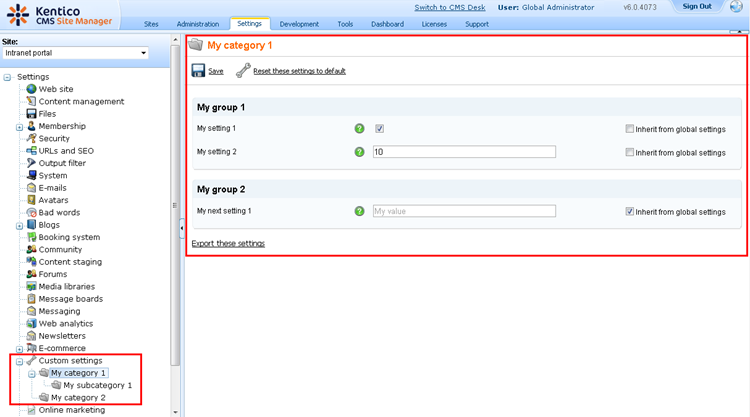This screenshot has width=750, height=417.
Task: Click help icon for My setting 1
Action: (359, 129)
